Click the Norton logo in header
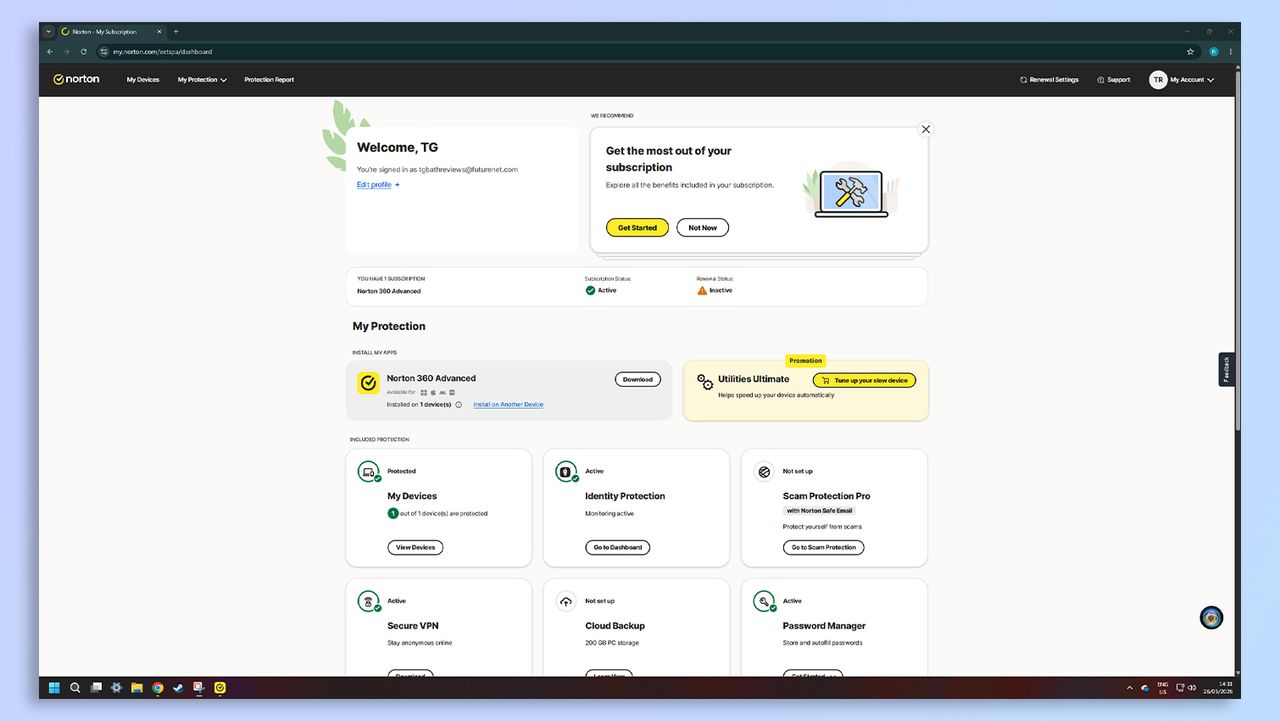 coord(76,79)
